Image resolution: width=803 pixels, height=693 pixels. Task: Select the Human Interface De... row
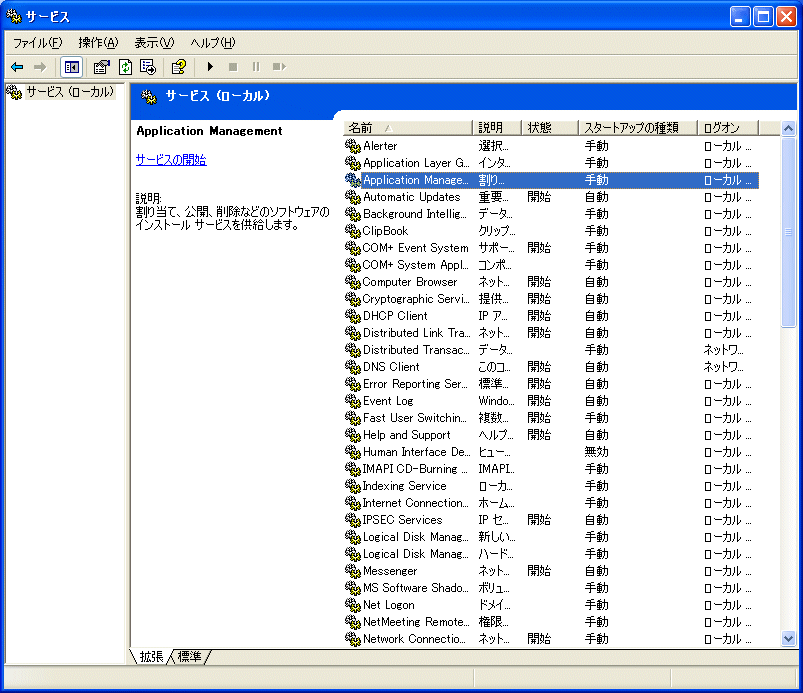pos(551,452)
